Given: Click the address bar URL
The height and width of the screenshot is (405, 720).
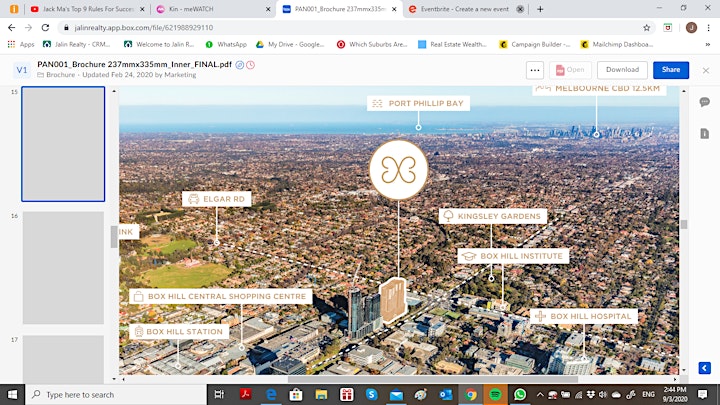Looking at the screenshot, I should 144,28.
